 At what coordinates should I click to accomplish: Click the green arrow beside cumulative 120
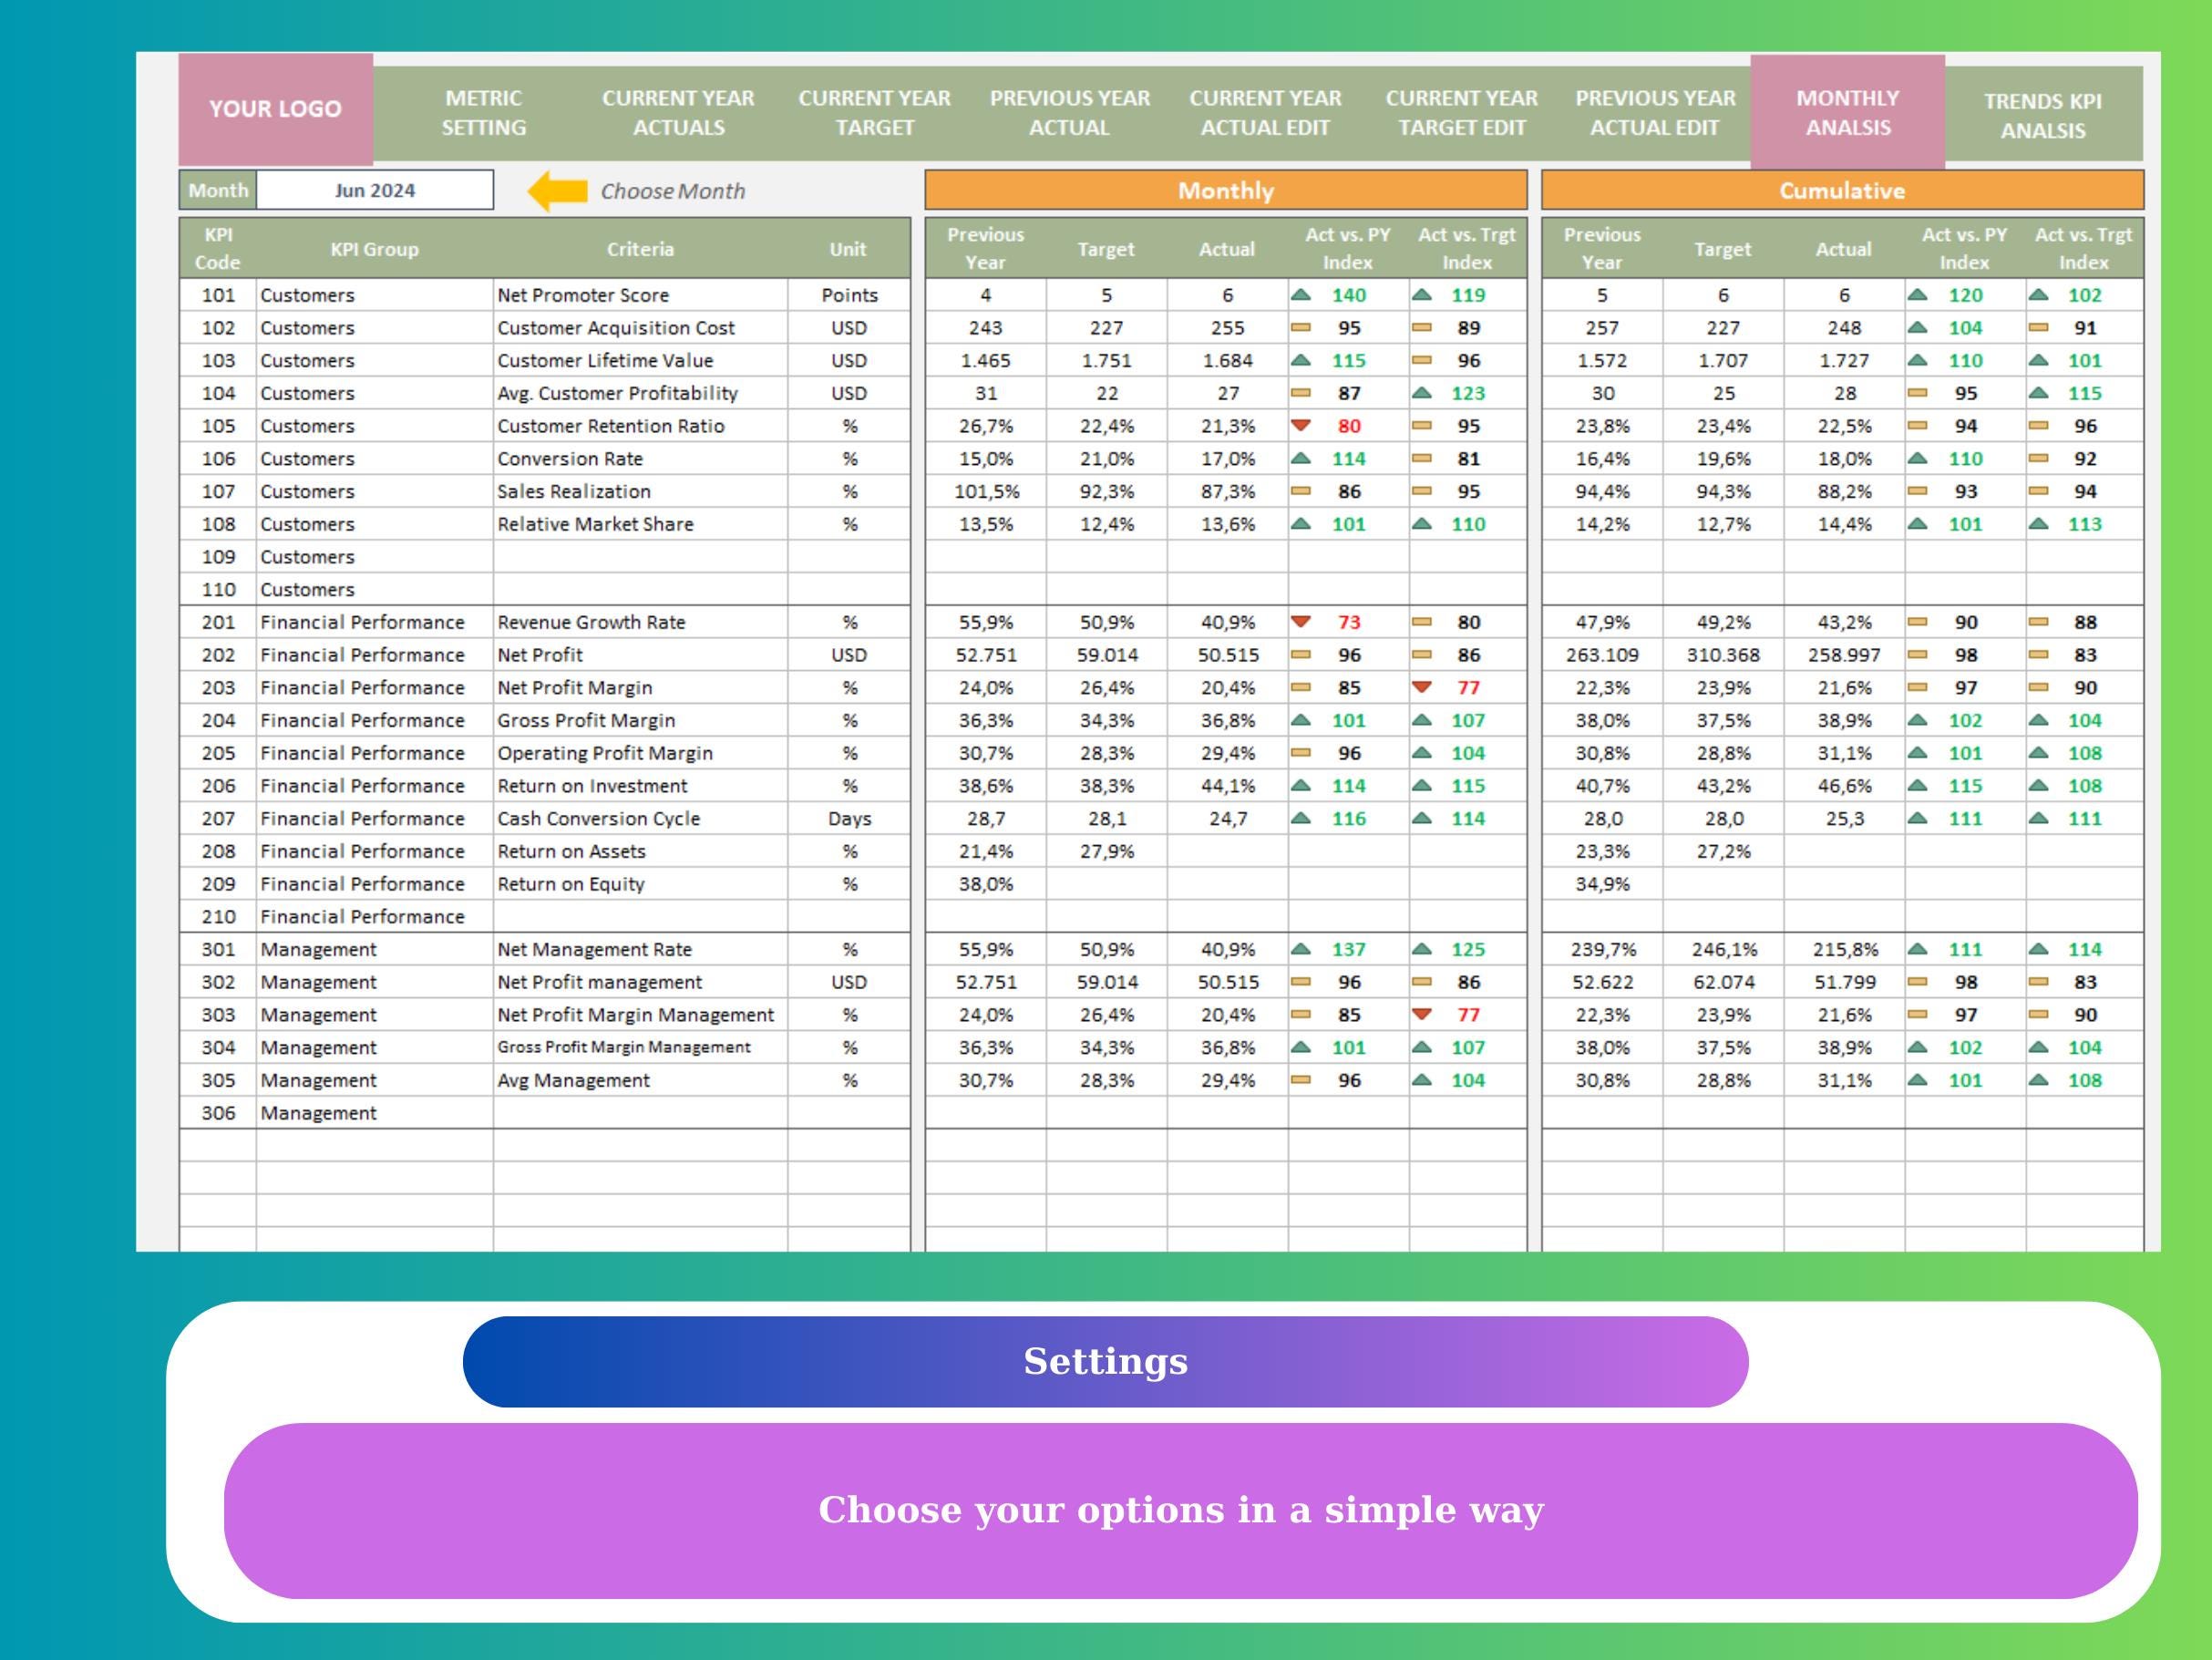(x=1918, y=295)
